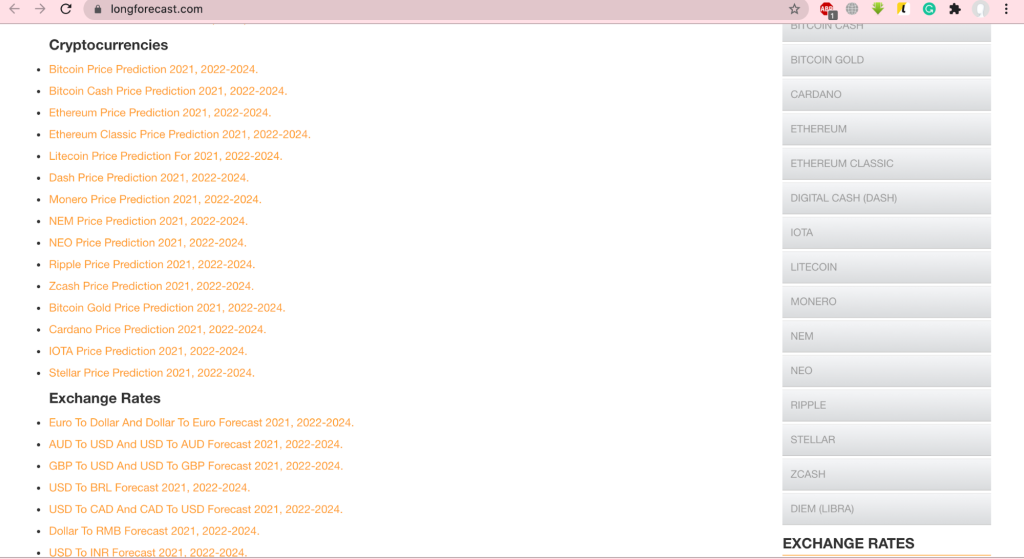The image size is (1024, 559).
Task: Click the user profile avatar icon
Action: [x=981, y=9]
